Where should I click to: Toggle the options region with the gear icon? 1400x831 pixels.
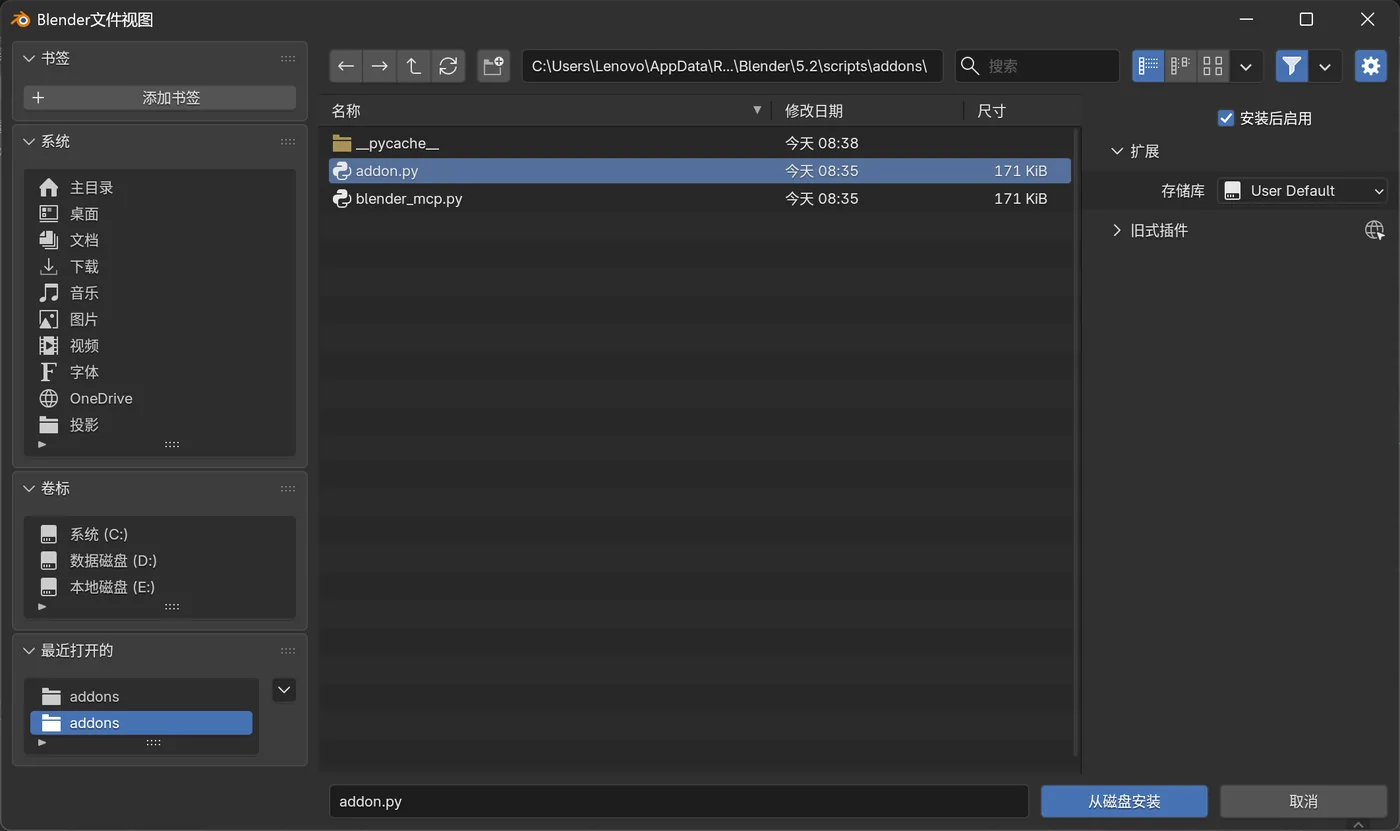[x=1371, y=66]
